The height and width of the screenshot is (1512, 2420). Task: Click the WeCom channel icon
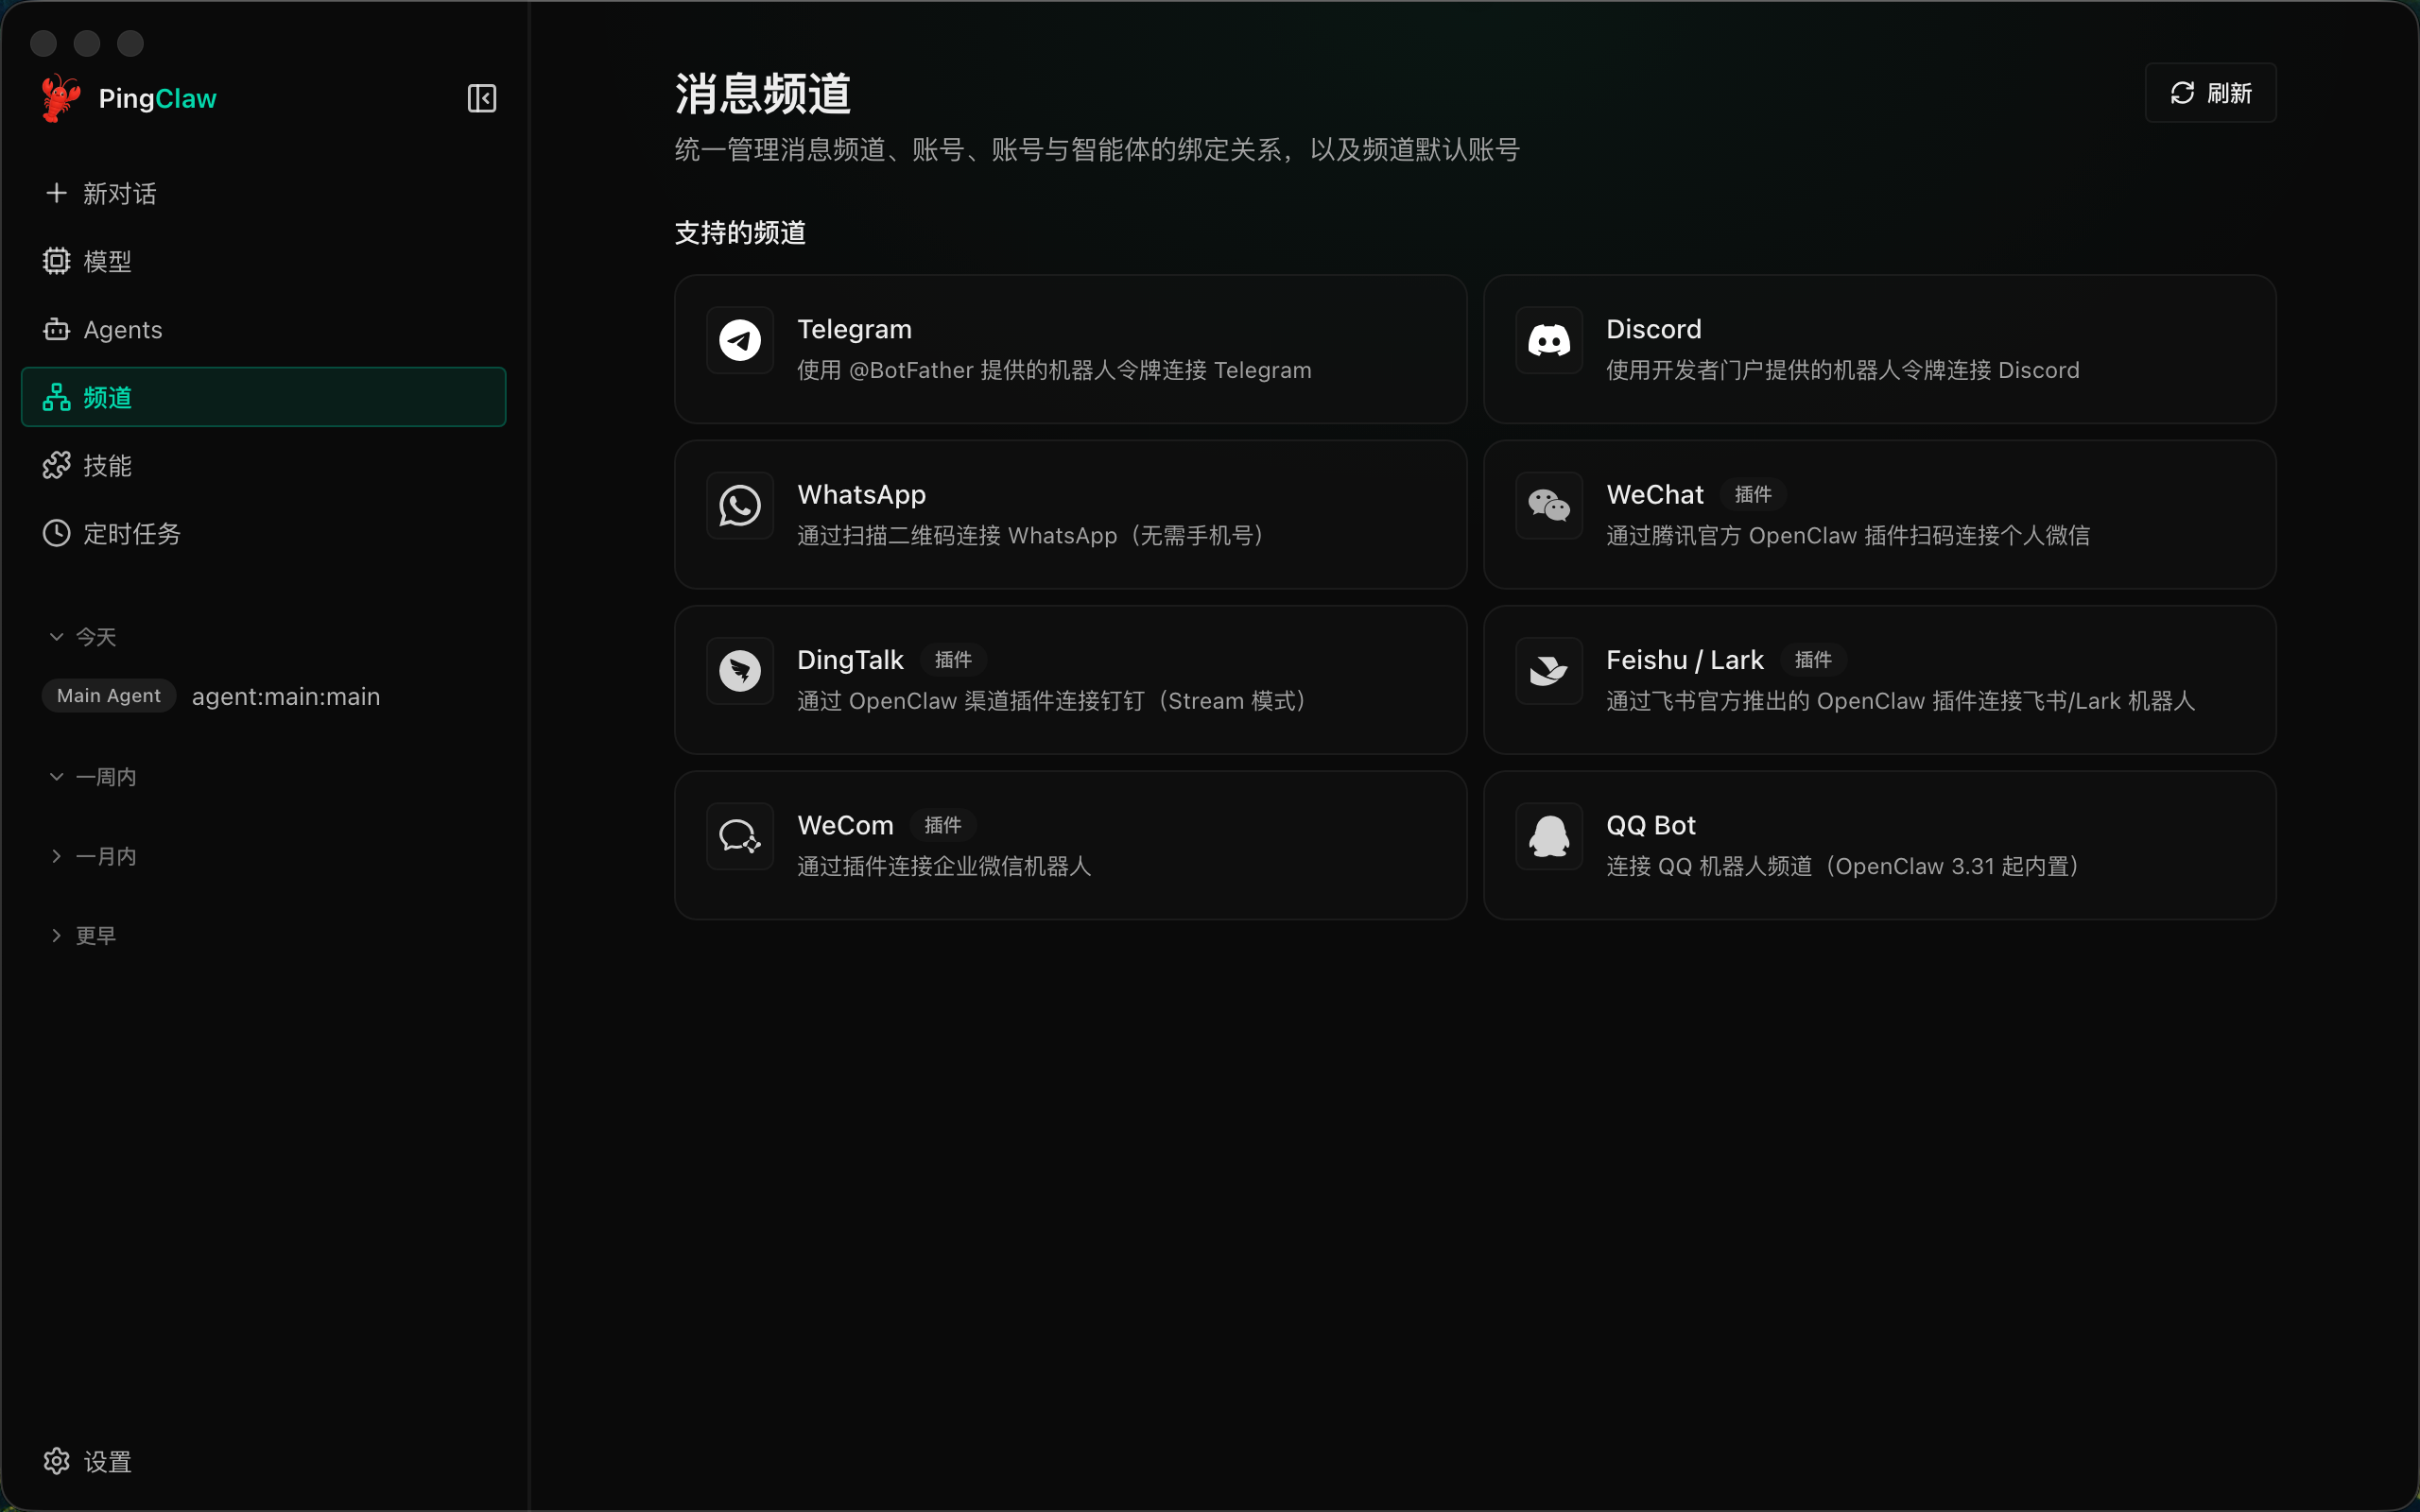pyautogui.click(x=740, y=836)
